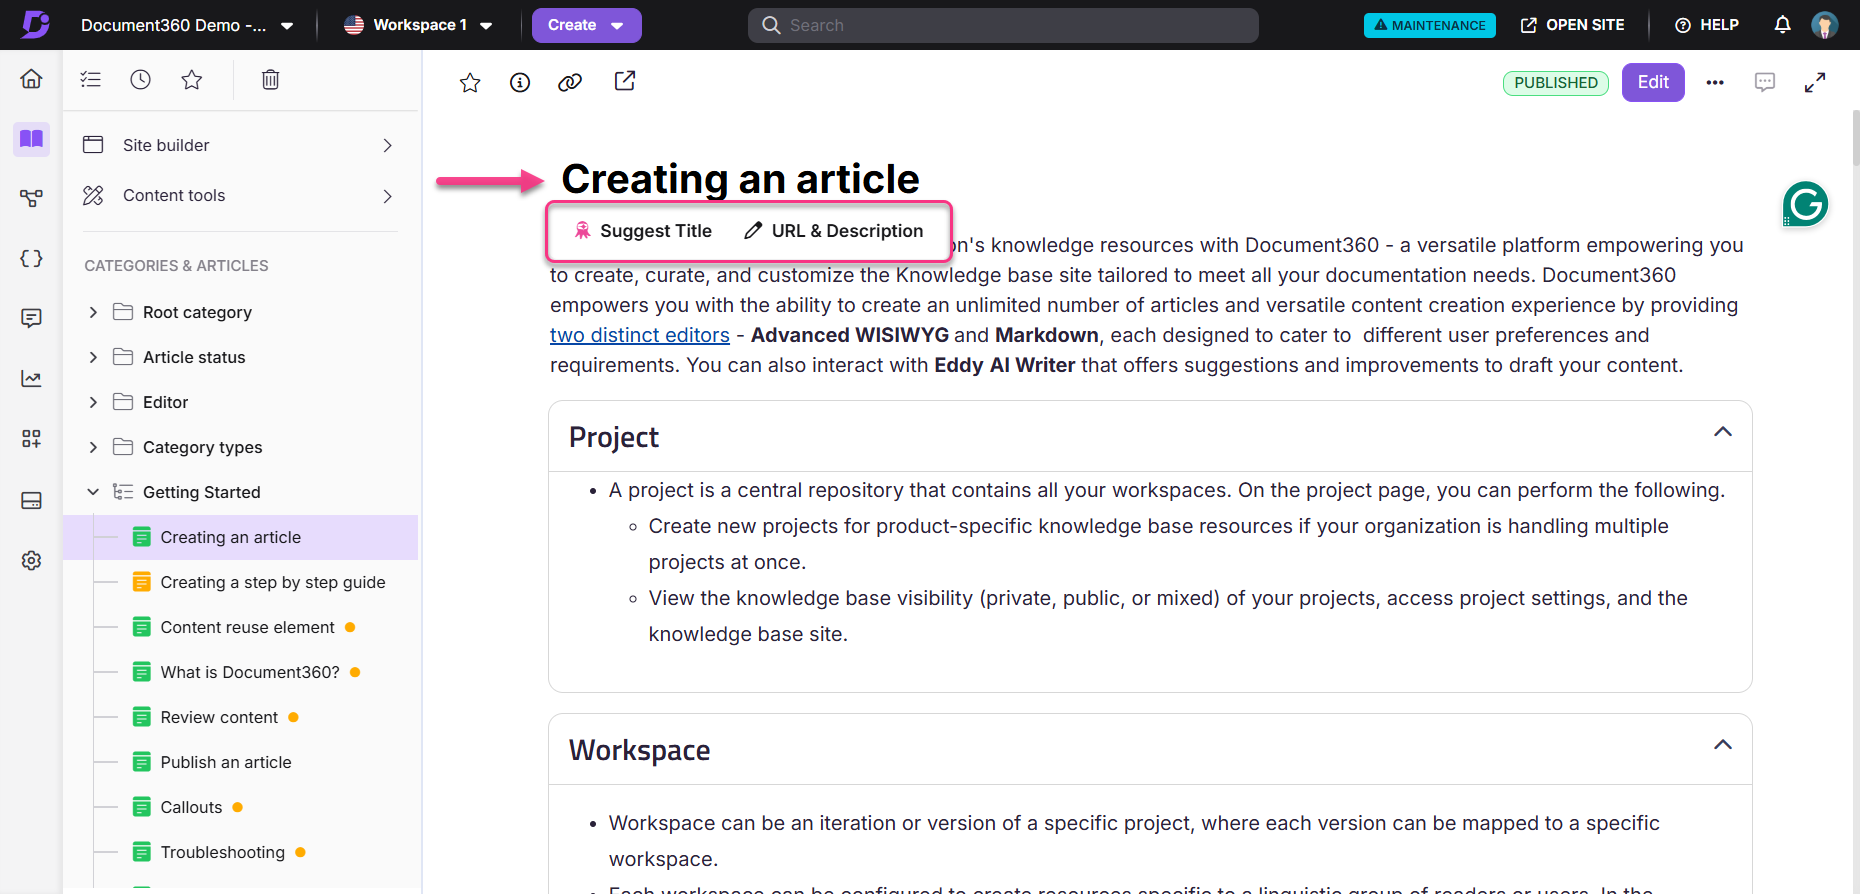Open the Create dropdown button

[586, 25]
